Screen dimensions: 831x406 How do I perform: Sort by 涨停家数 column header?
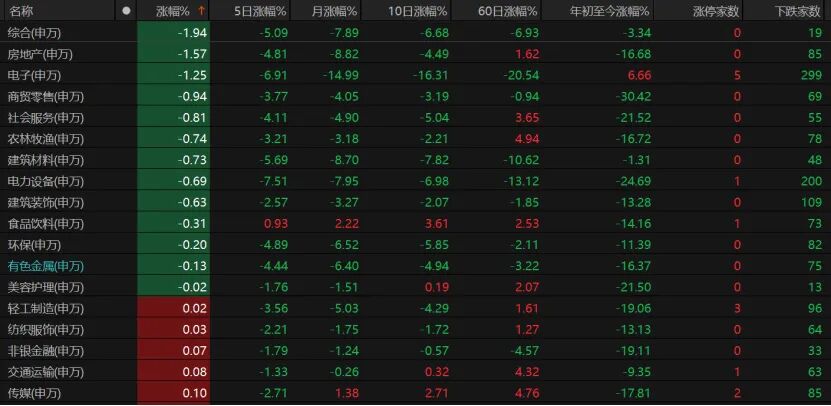coord(717,11)
